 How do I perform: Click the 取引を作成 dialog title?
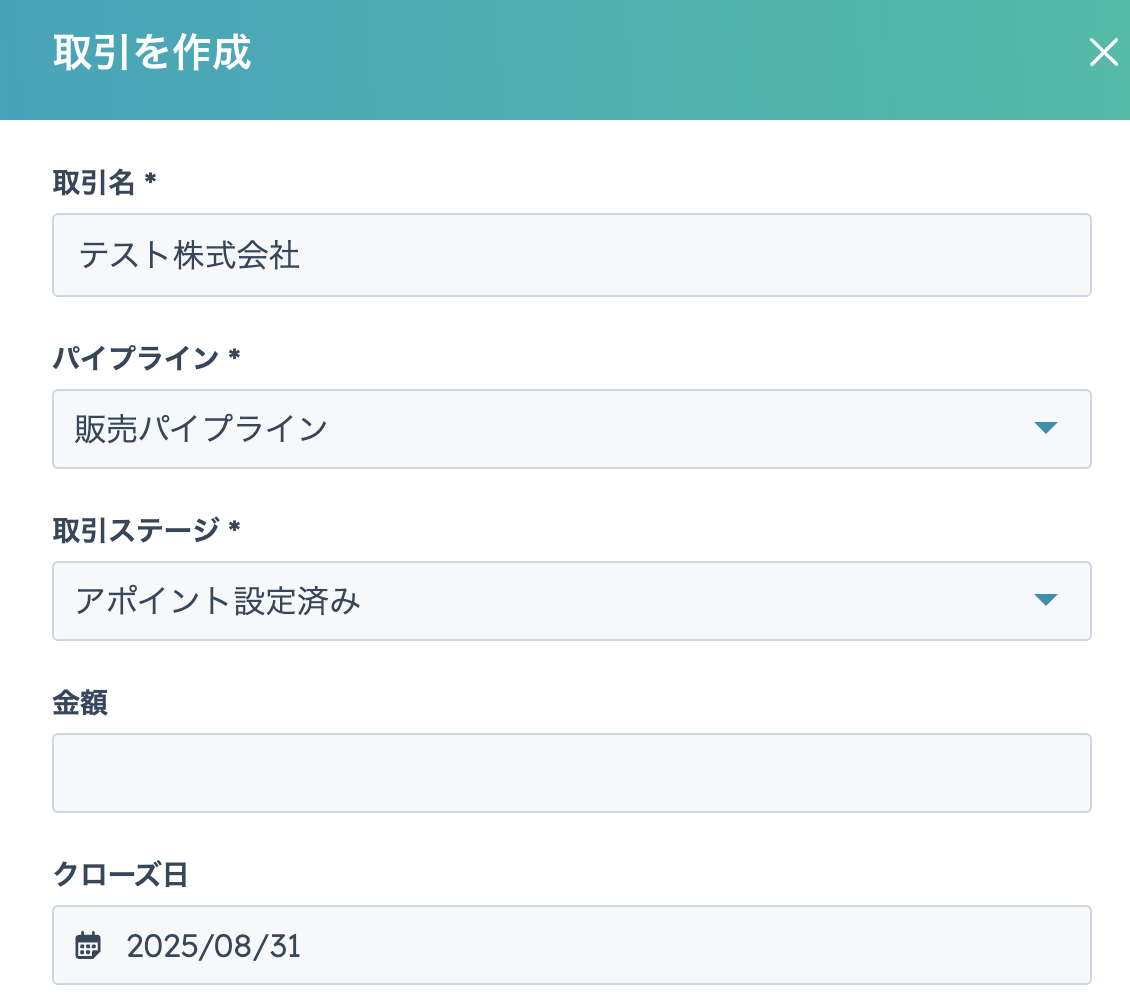point(152,54)
